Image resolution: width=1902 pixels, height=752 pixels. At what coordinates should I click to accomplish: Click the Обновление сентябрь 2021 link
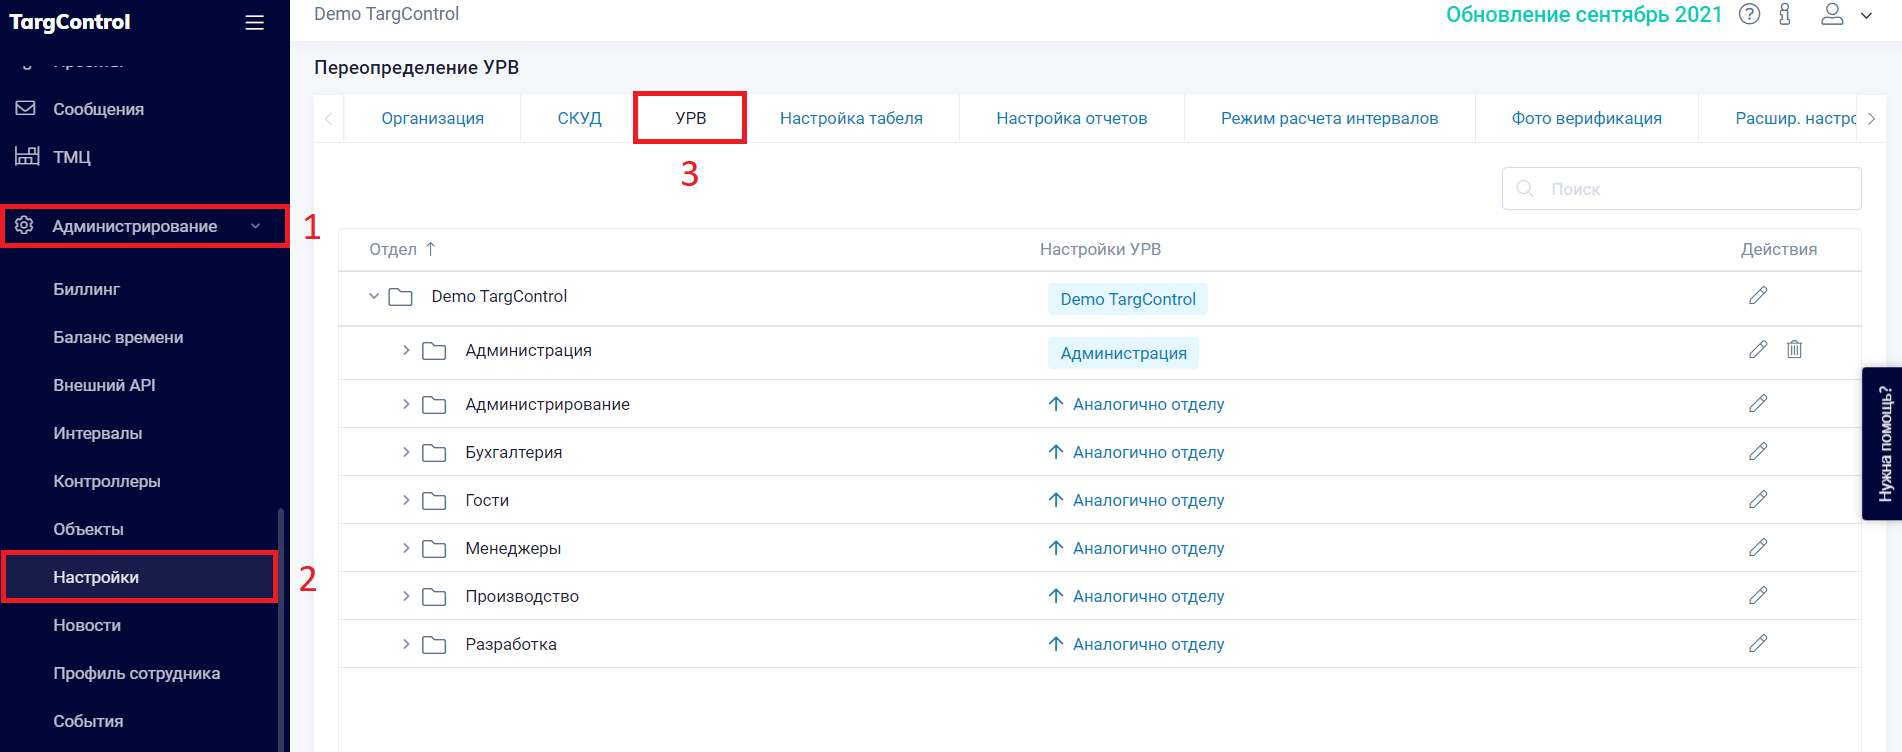[x=1583, y=15]
